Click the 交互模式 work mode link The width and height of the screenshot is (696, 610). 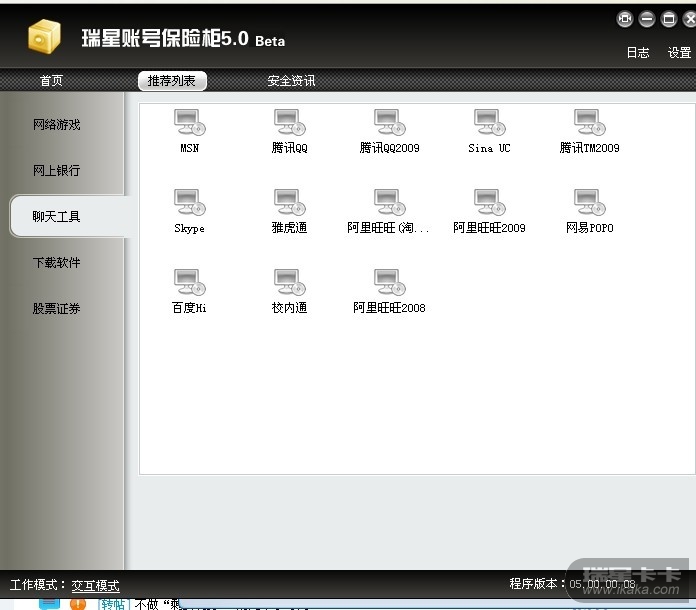[x=95, y=586]
